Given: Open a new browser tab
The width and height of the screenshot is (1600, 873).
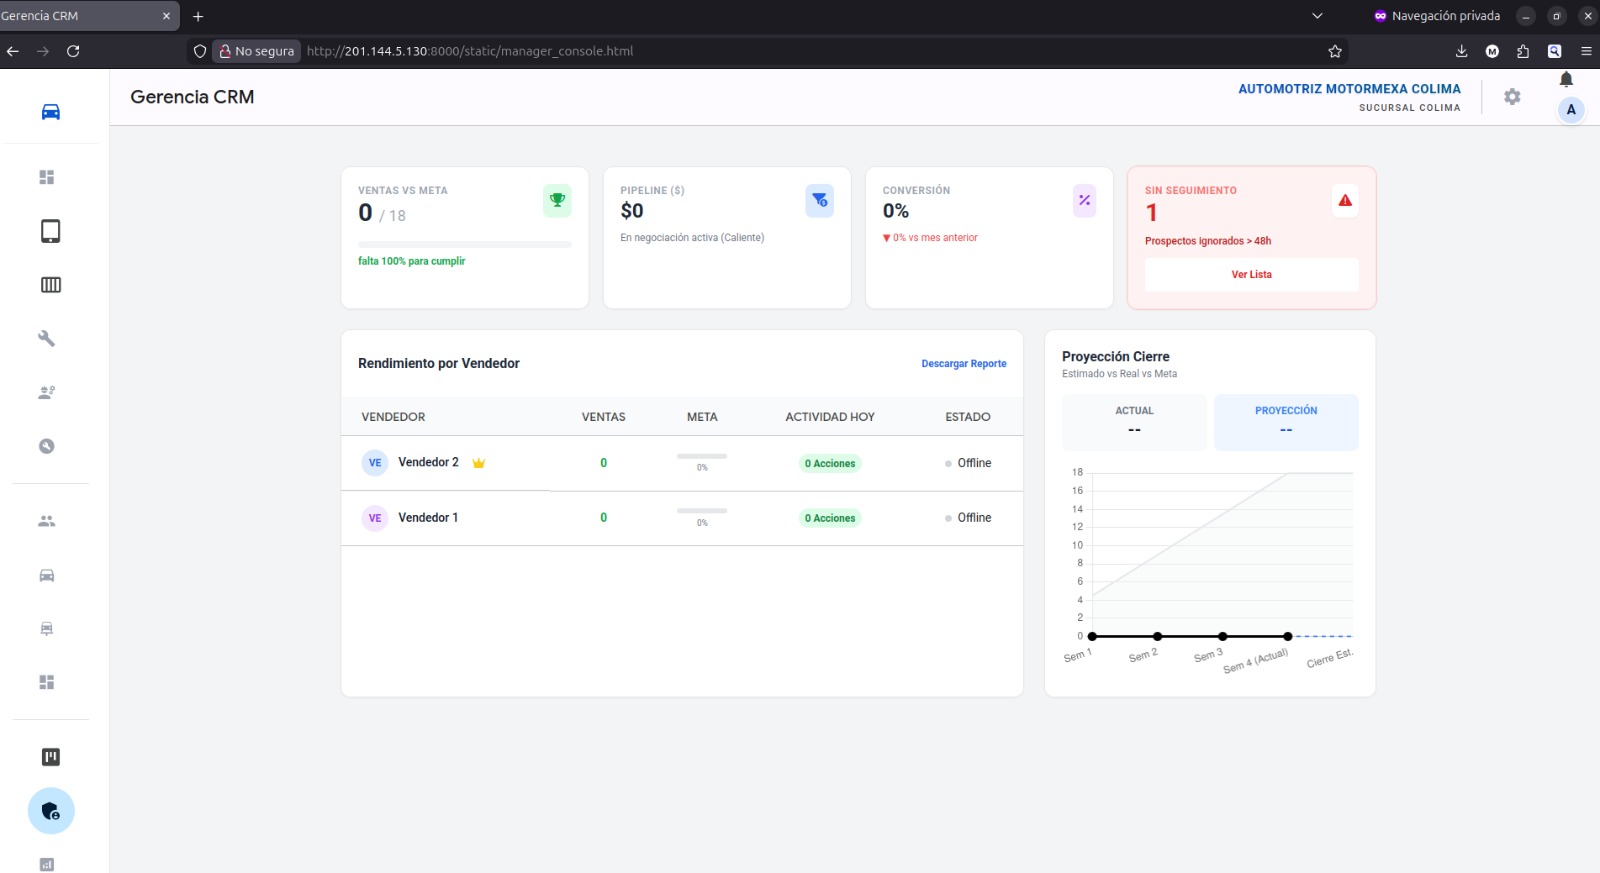Looking at the screenshot, I should [x=198, y=16].
